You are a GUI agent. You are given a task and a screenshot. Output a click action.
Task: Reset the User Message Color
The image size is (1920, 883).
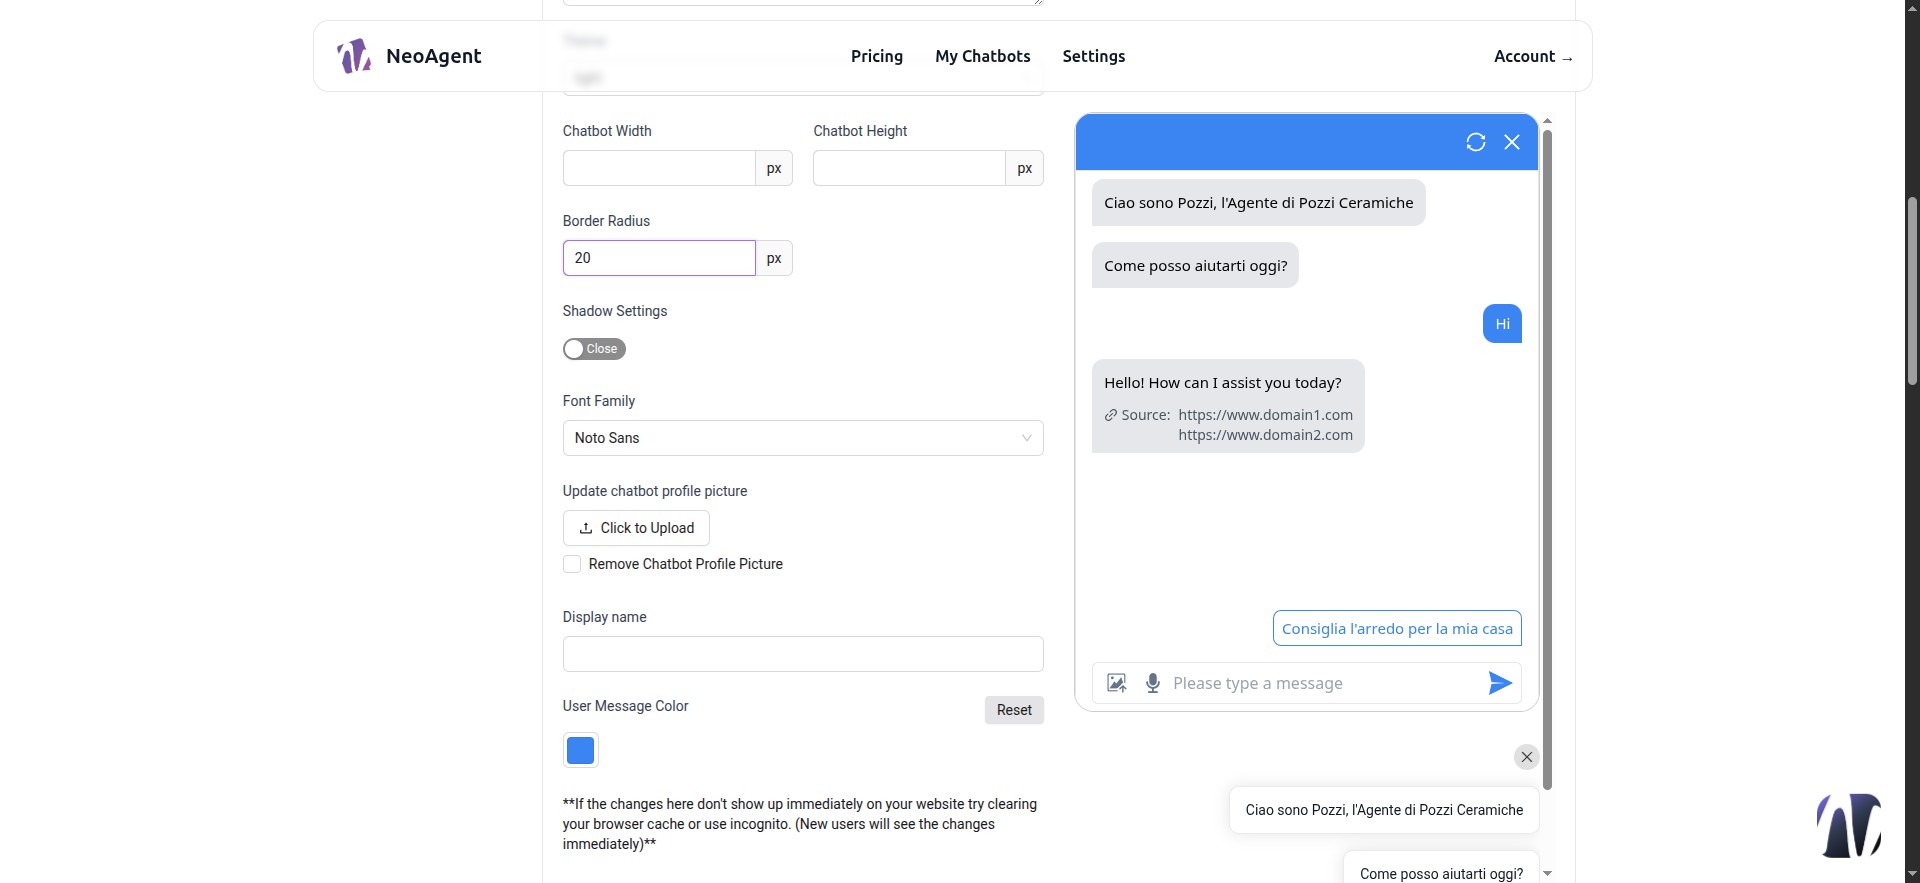tap(1014, 710)
